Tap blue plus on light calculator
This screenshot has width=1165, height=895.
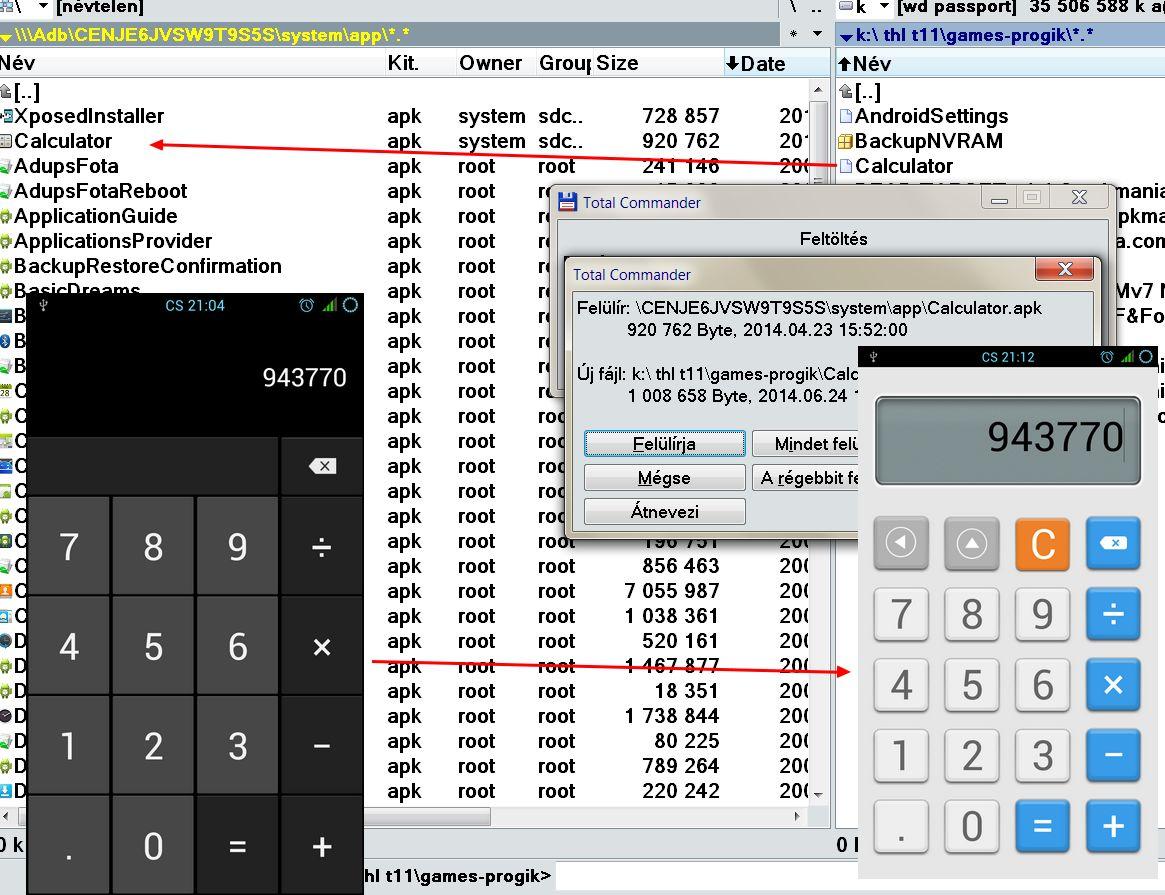click(1113, 826)
